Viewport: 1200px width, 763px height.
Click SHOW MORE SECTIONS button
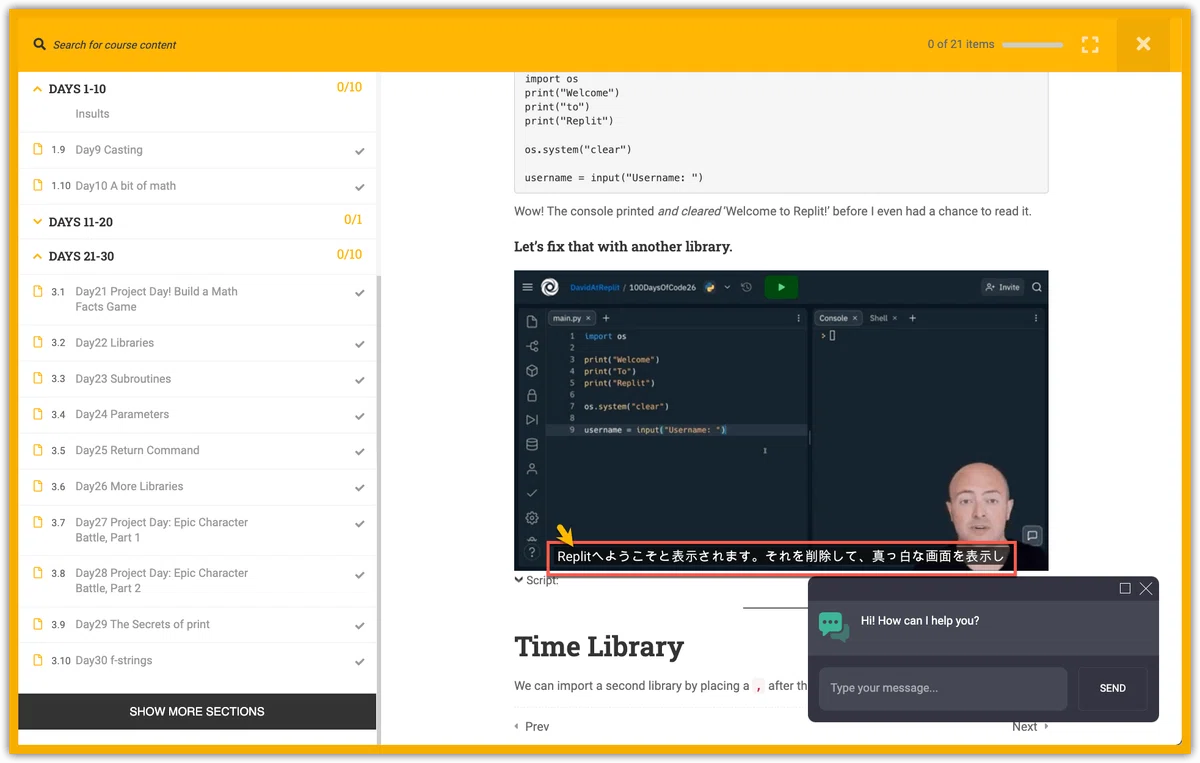click(197, 711)
